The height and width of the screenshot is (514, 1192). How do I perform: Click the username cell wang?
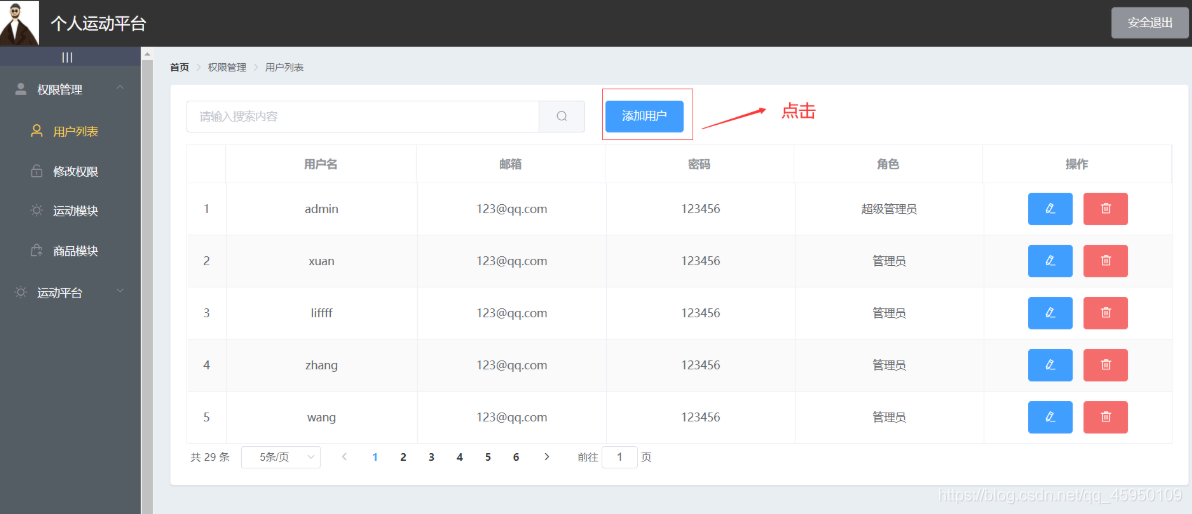322,417
